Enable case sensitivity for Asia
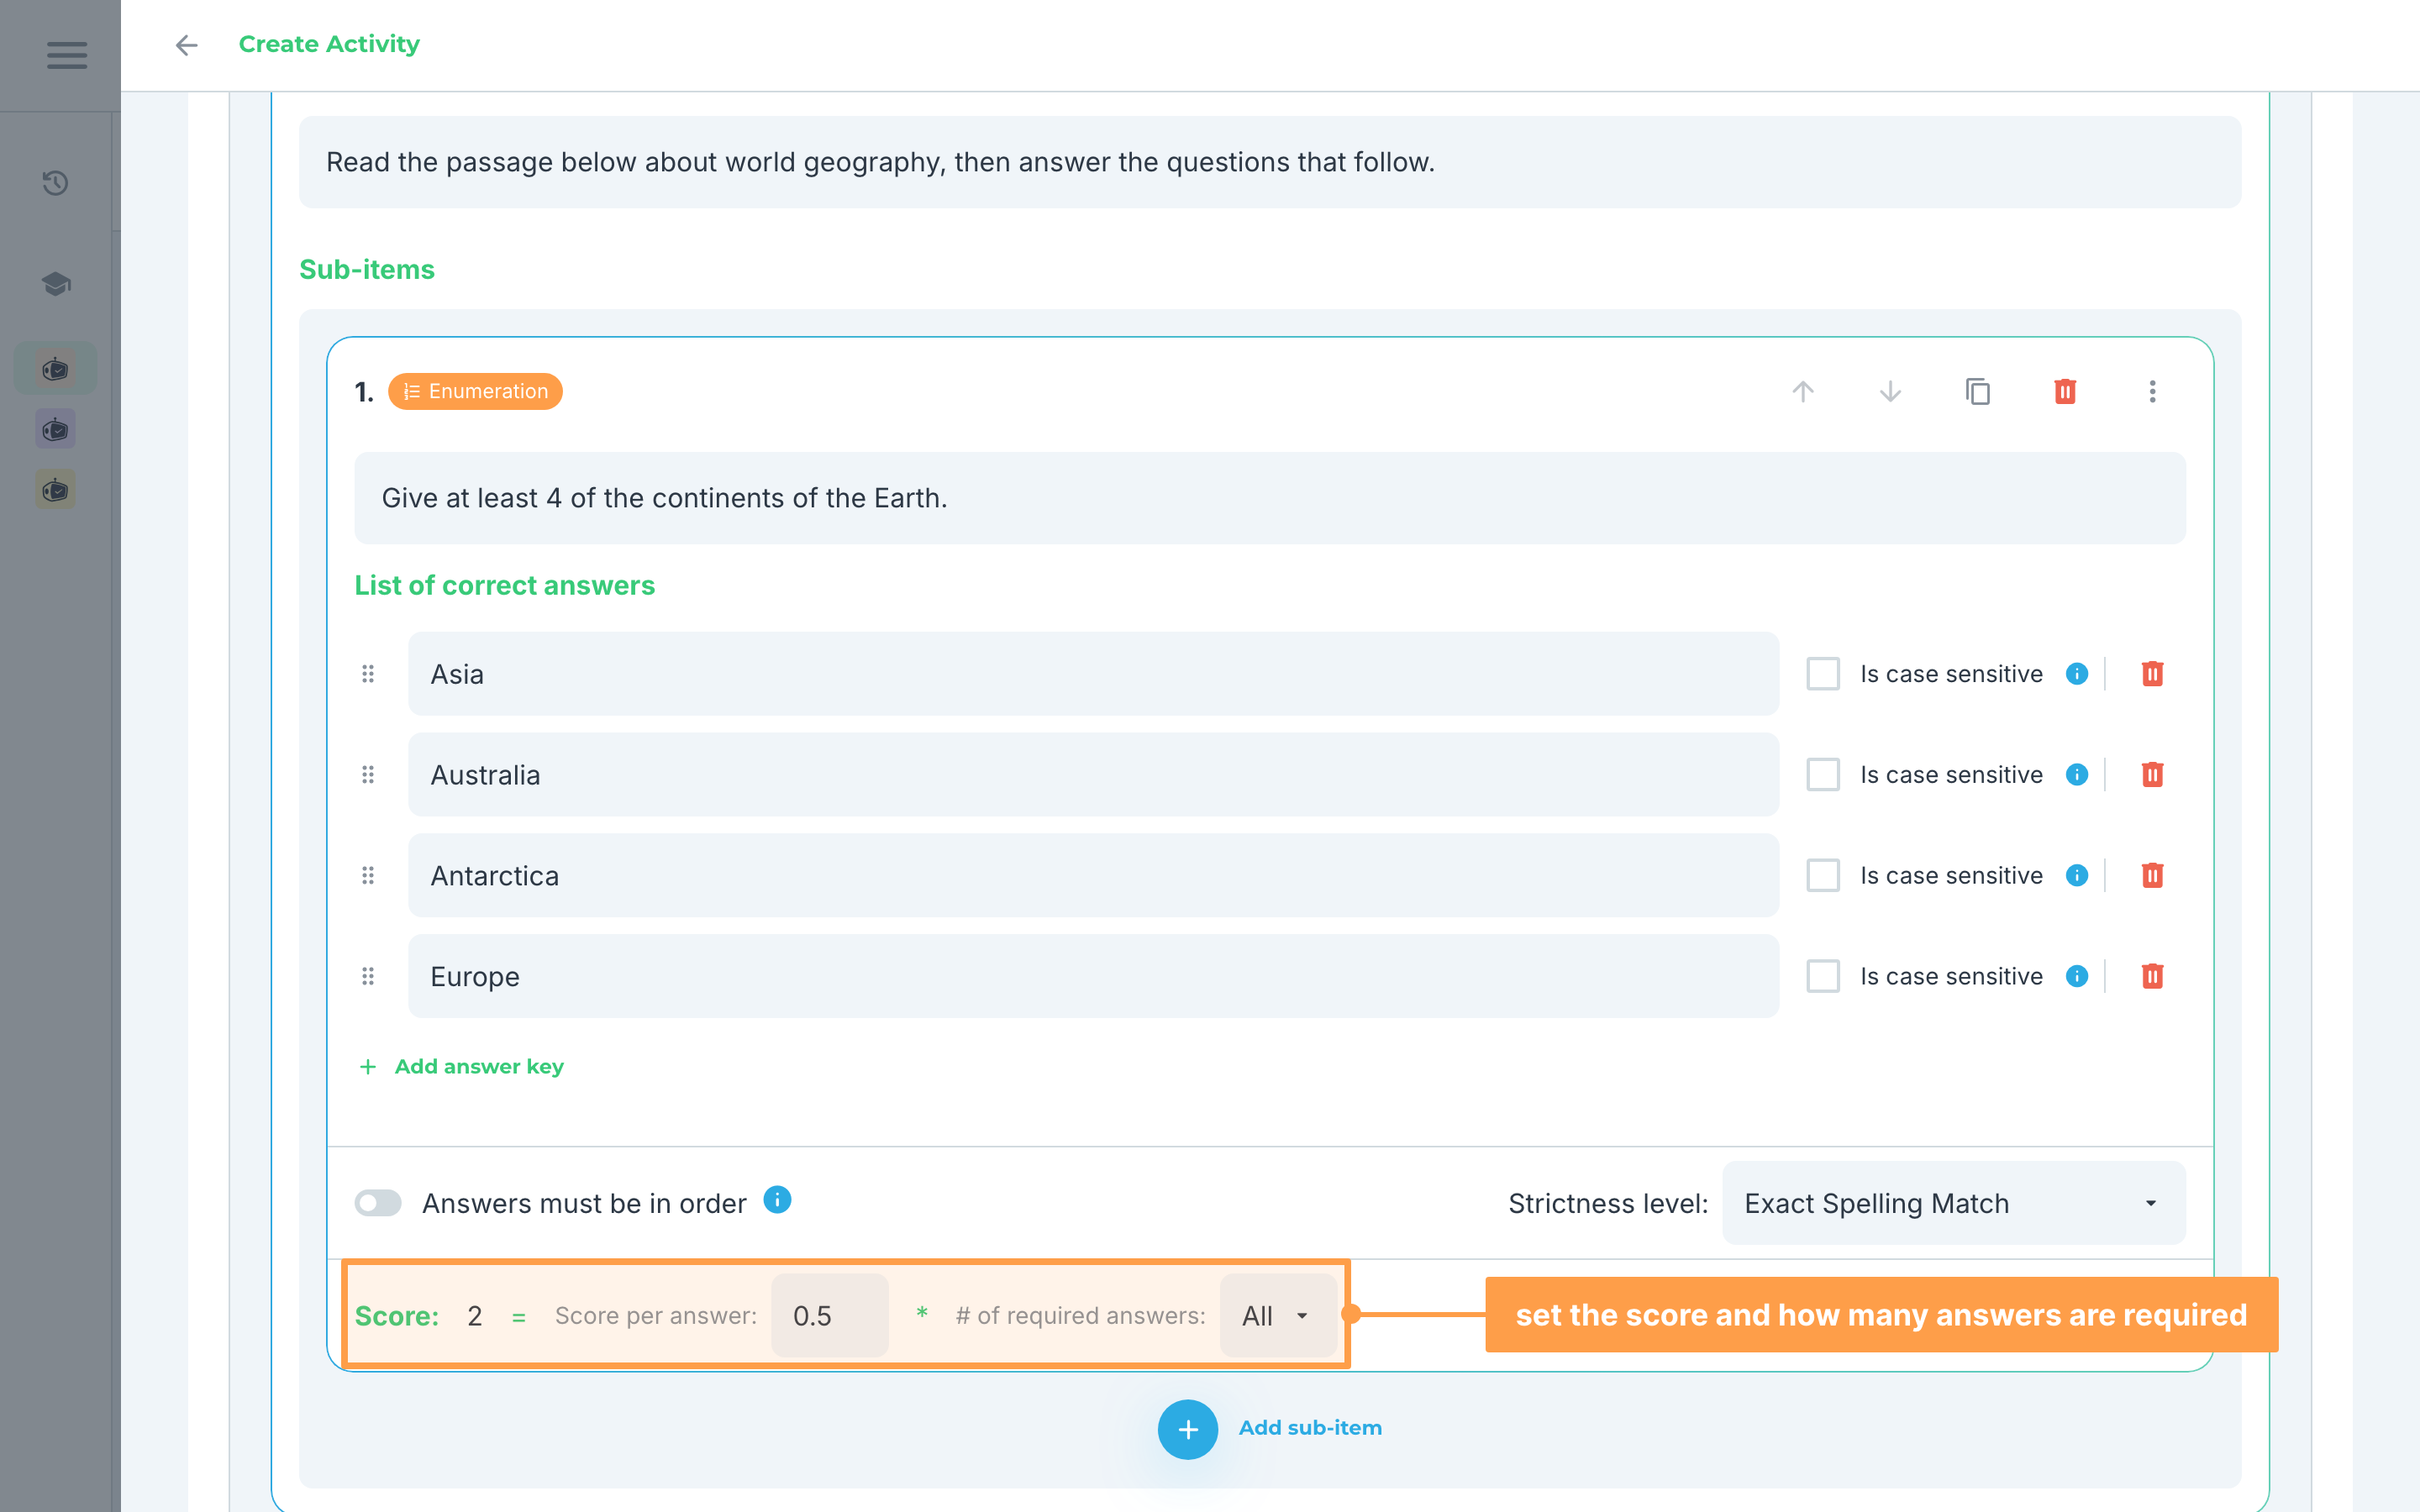This screenshot has height=1512, width=2420. (x=1823, y=674)
